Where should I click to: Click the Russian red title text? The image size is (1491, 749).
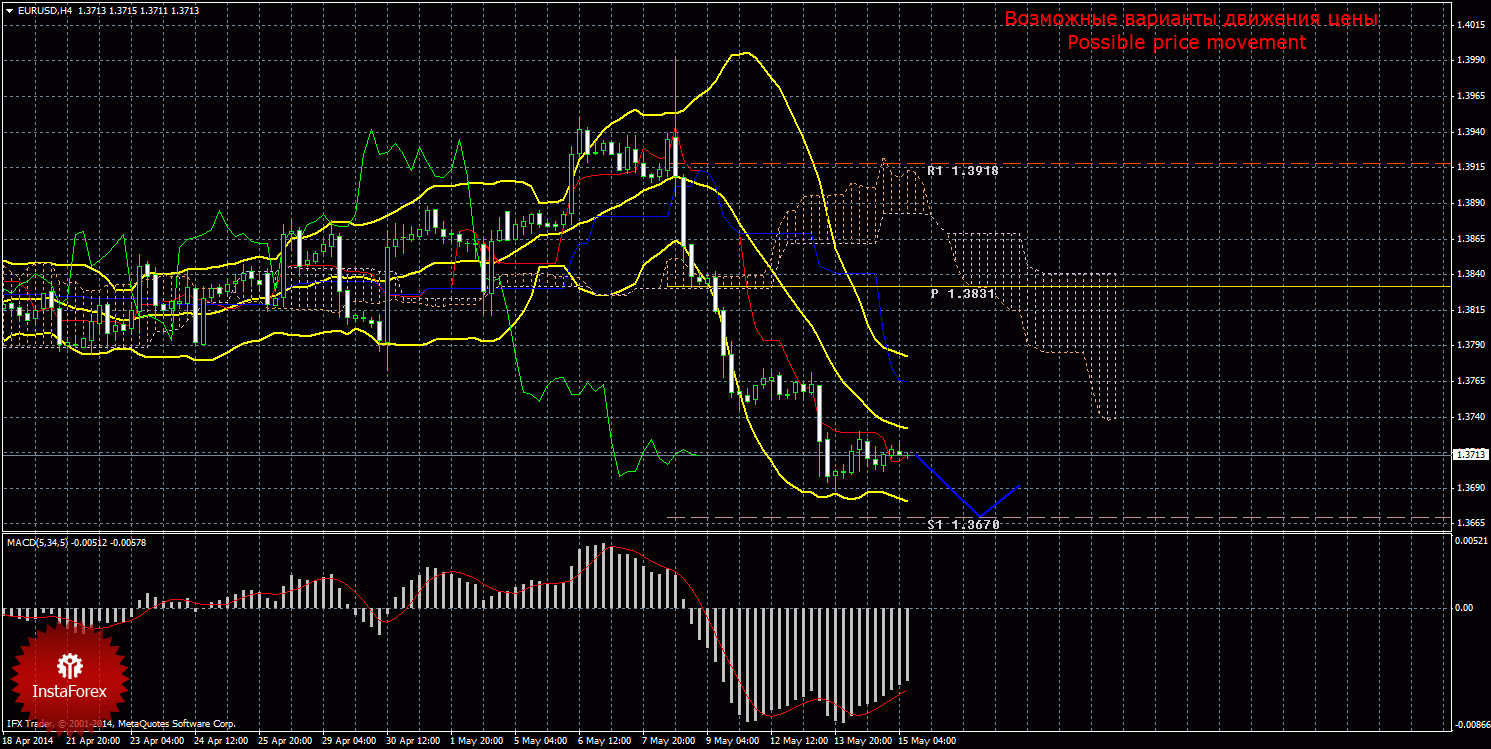[1191, 19]
